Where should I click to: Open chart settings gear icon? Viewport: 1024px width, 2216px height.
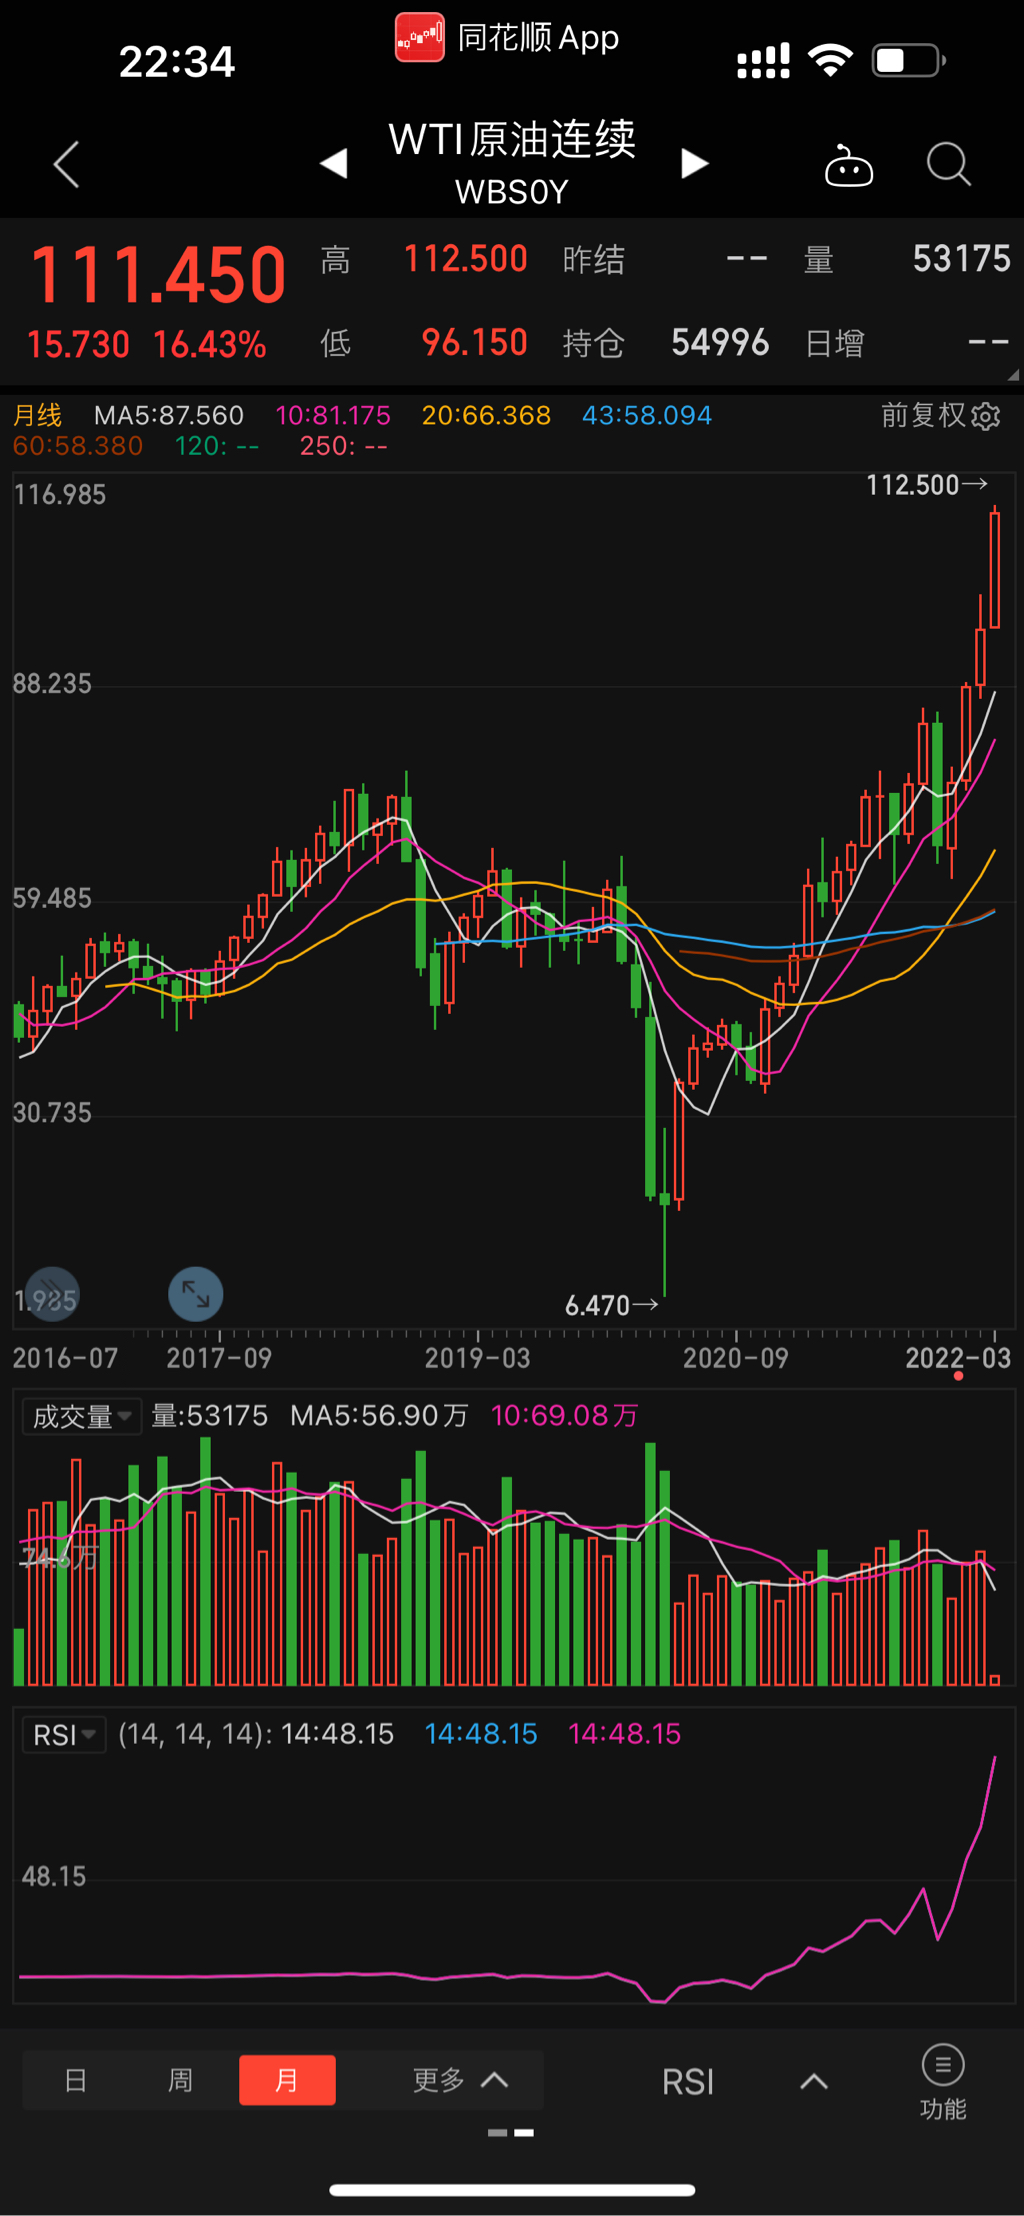click(986, 416)
